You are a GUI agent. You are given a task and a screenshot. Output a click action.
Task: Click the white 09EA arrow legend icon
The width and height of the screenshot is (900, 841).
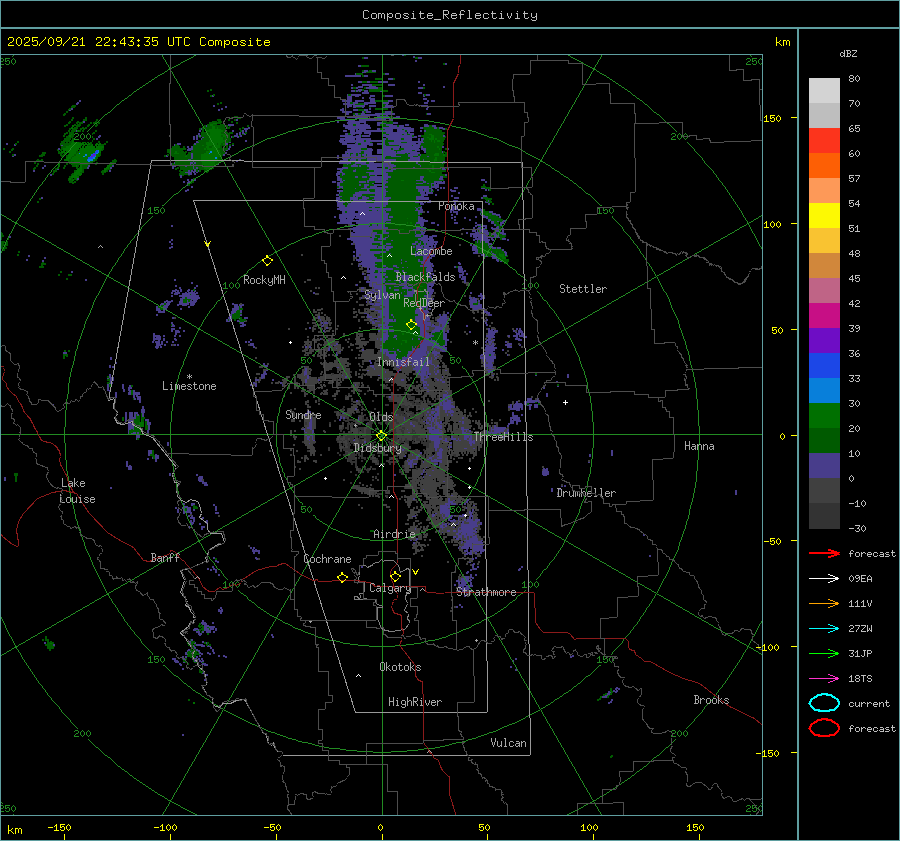click(823, 578)
